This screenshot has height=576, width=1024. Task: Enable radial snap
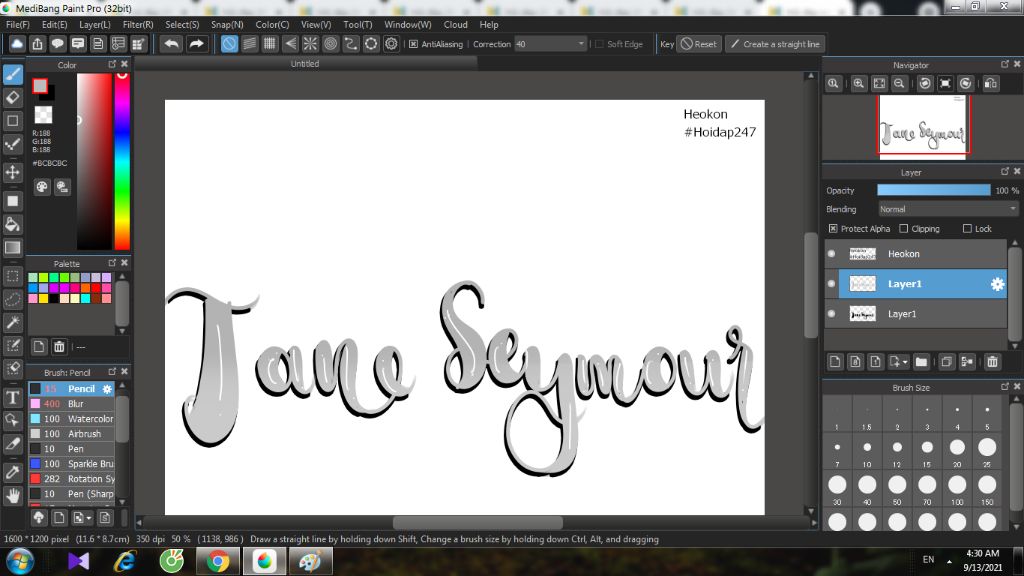coord(310,44)
